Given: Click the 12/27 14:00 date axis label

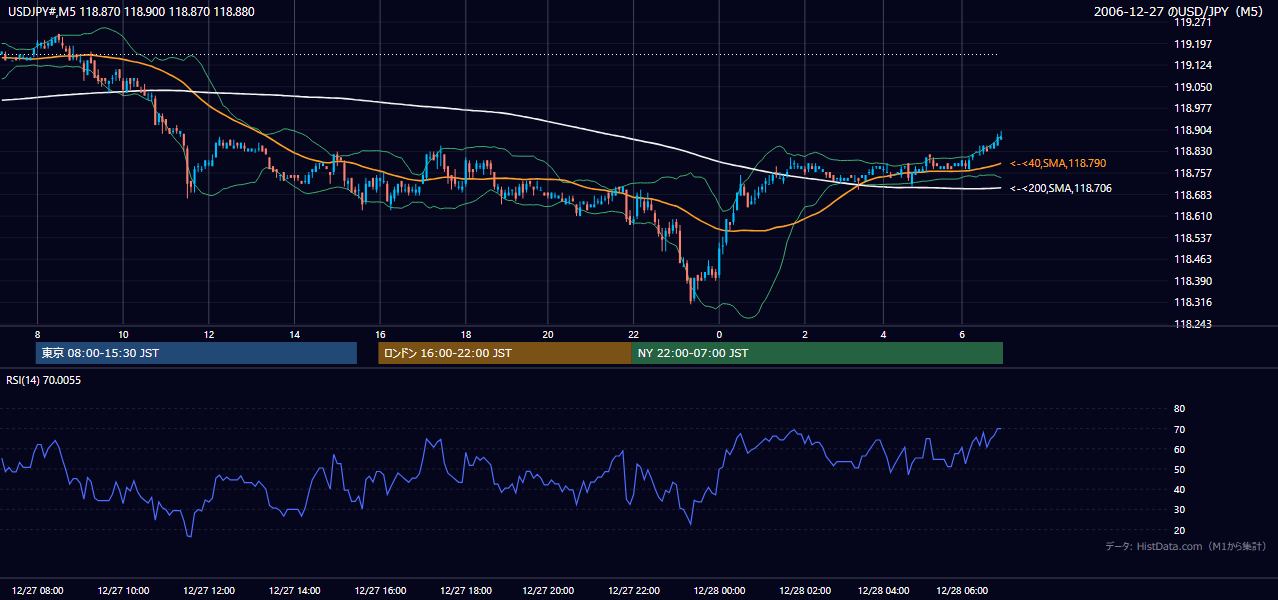Looking at the screenshot, I should tap(294, 591).
